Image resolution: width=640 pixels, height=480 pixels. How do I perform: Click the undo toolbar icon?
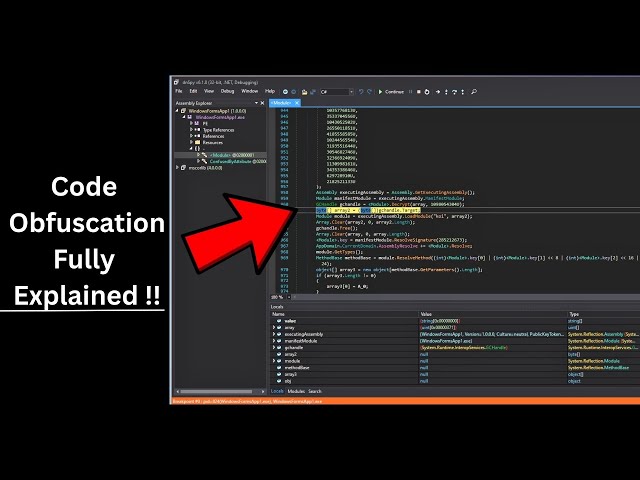tap(361, 92)
